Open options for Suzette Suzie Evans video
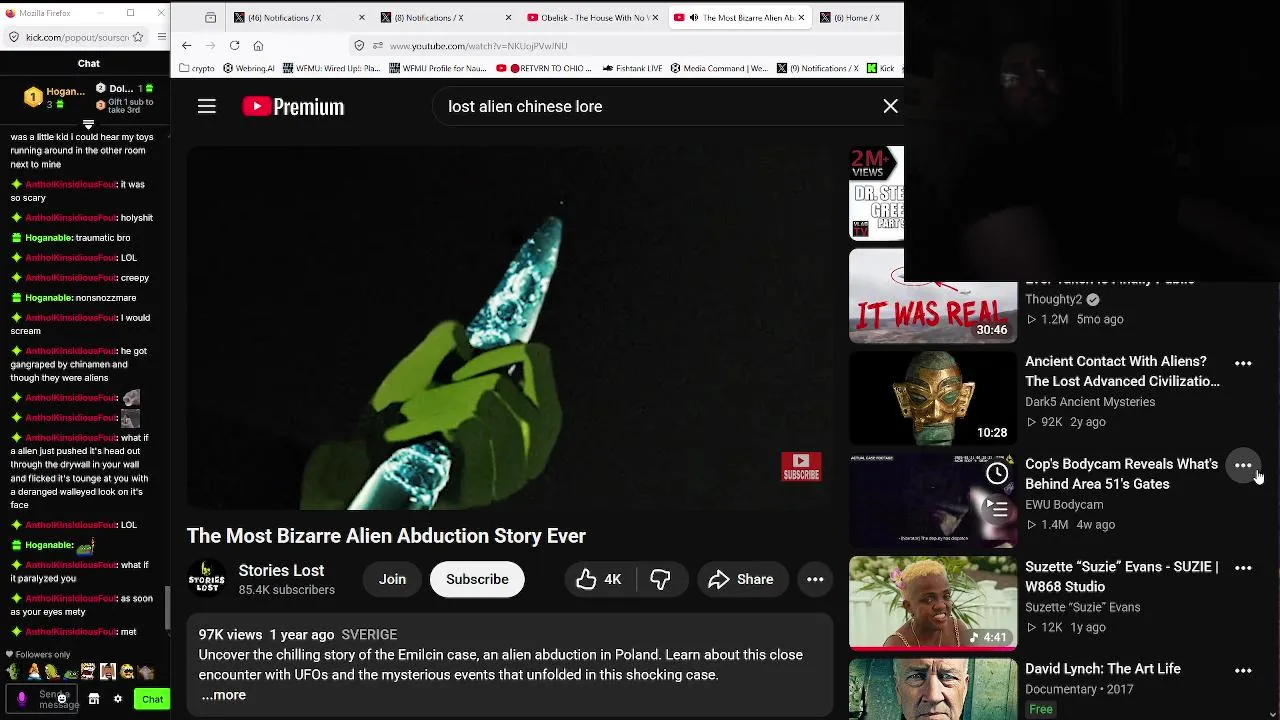 coord(1243,568)
